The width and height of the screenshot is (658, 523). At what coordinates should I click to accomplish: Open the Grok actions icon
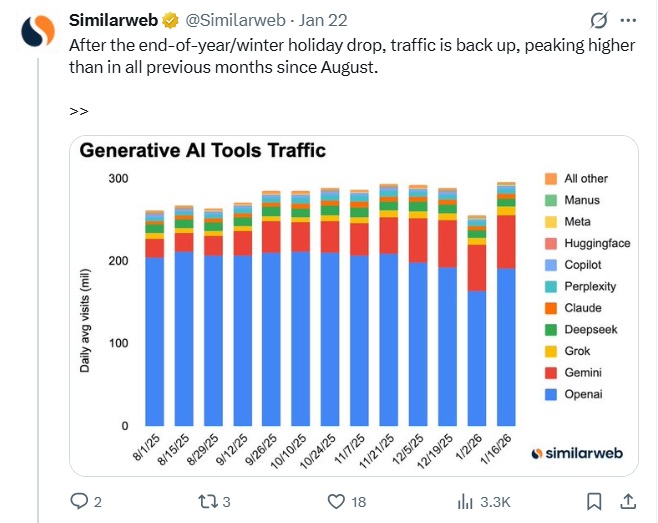pos(600,20)
